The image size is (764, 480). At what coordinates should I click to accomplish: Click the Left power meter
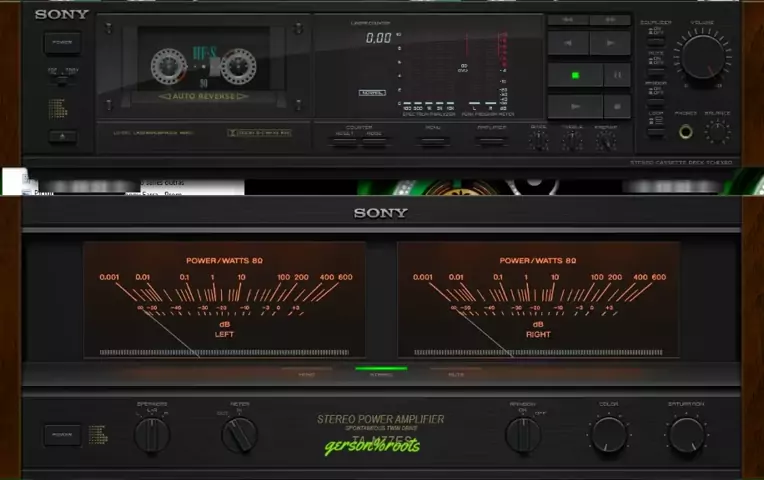pos(224,300)
